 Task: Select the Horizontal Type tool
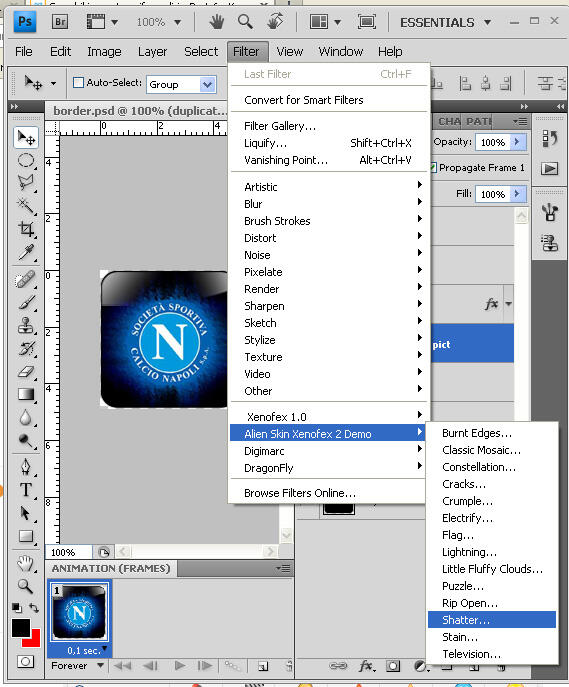[26, 490]
